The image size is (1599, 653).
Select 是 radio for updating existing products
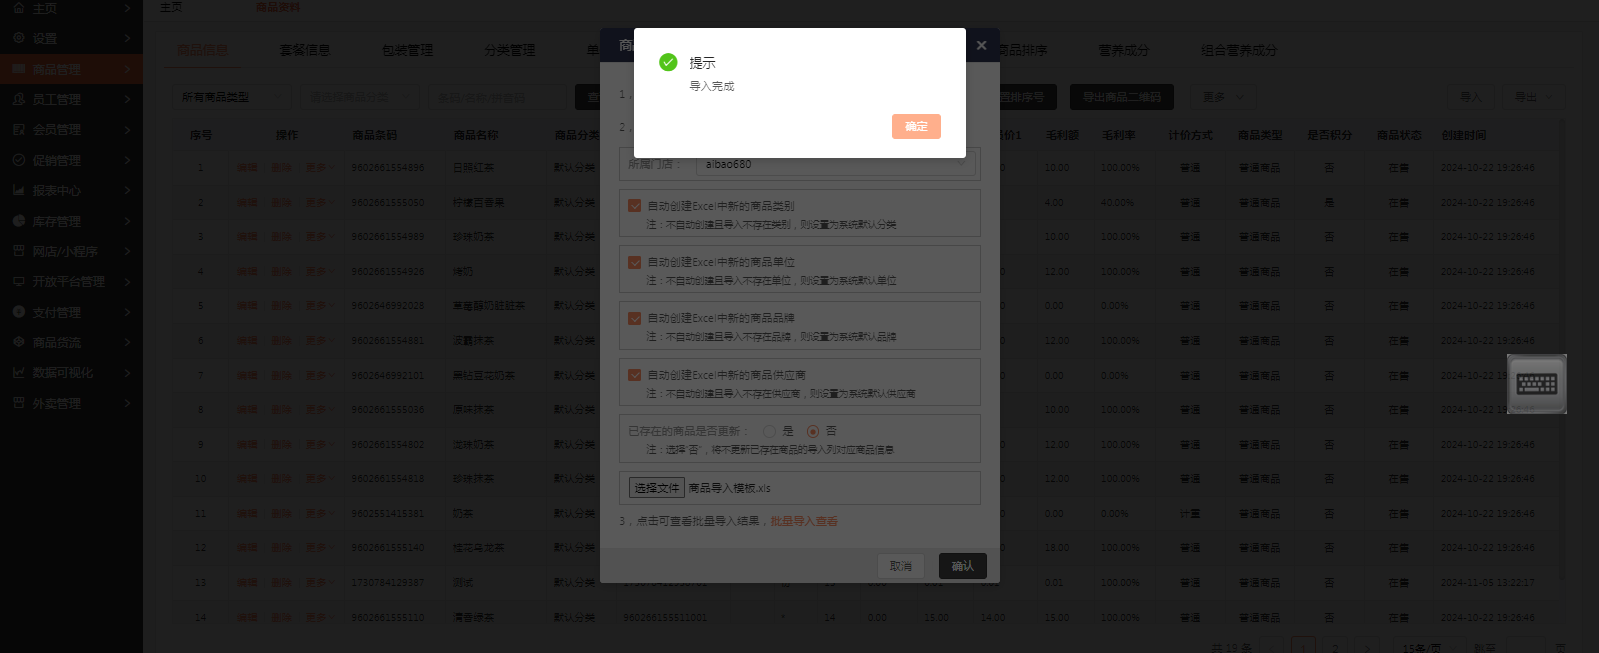769,431
